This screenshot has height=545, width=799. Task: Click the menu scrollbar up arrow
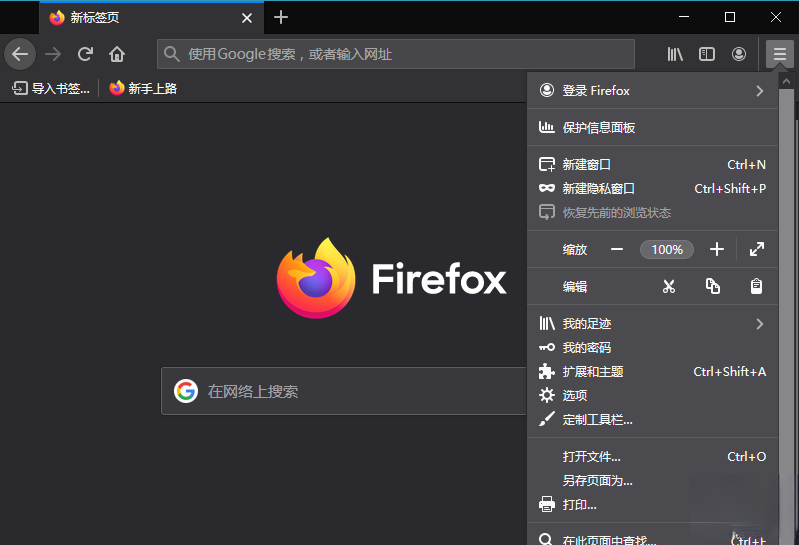pyautogui.click(x=786, y=81)
